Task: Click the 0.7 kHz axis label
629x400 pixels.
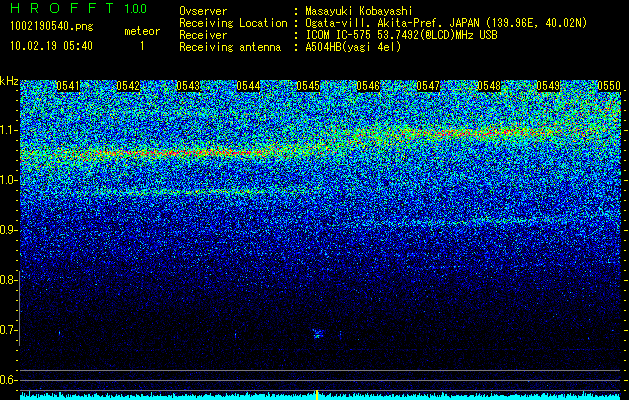Action: pyautogui.click(x=8, y=330)
